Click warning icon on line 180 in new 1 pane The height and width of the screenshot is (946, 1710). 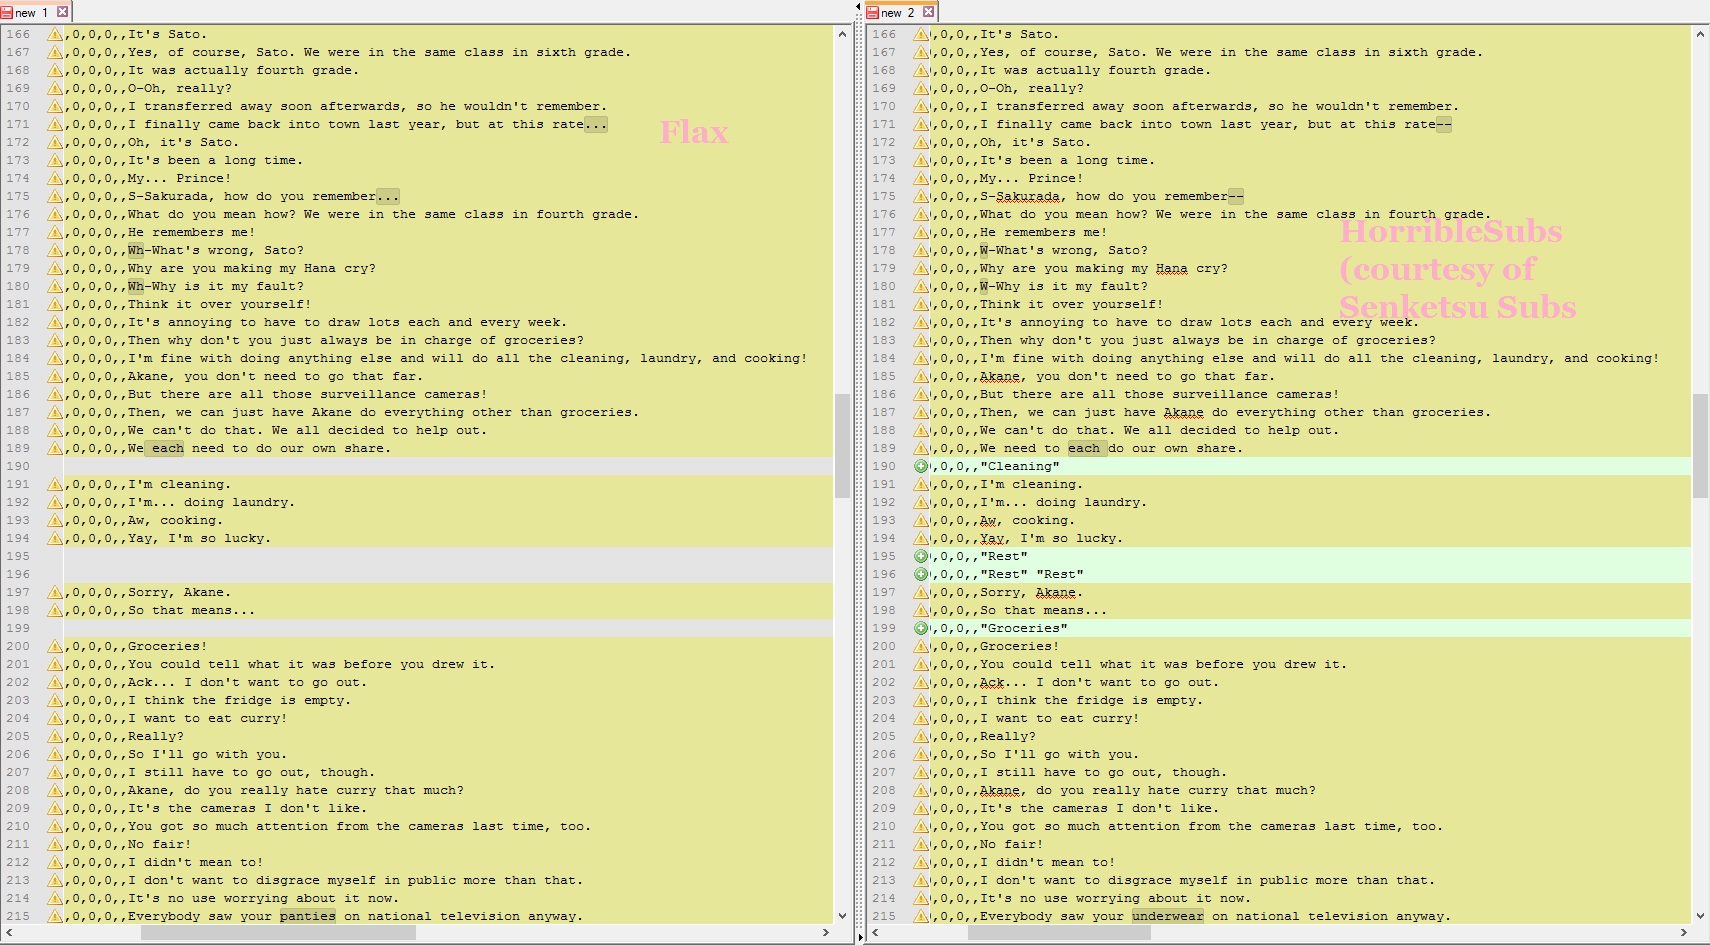tap(55, 286)
